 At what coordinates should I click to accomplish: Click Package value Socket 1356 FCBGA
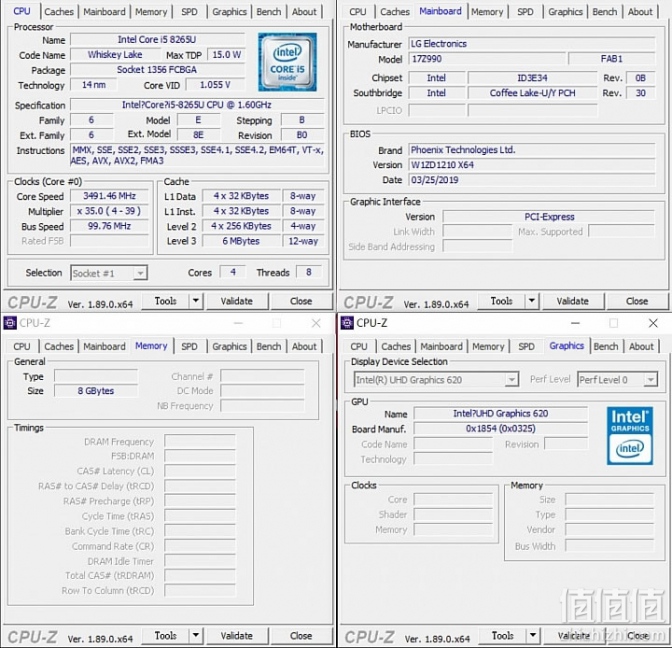(157, 69)
